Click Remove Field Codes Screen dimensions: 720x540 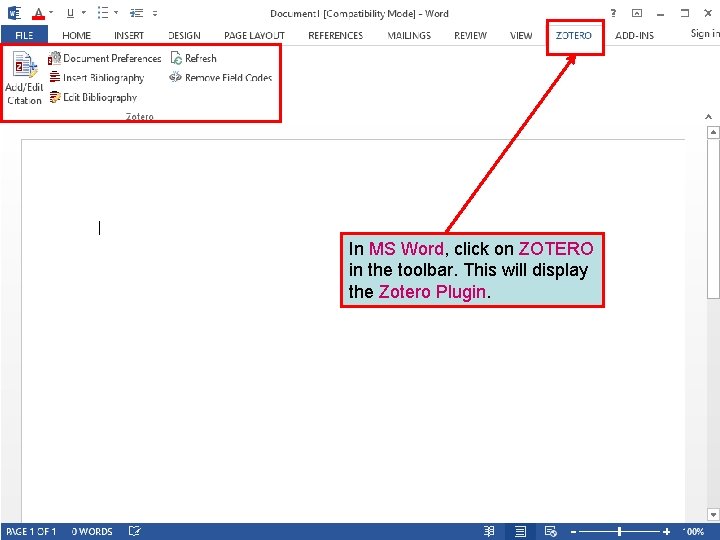coord(220,78)
